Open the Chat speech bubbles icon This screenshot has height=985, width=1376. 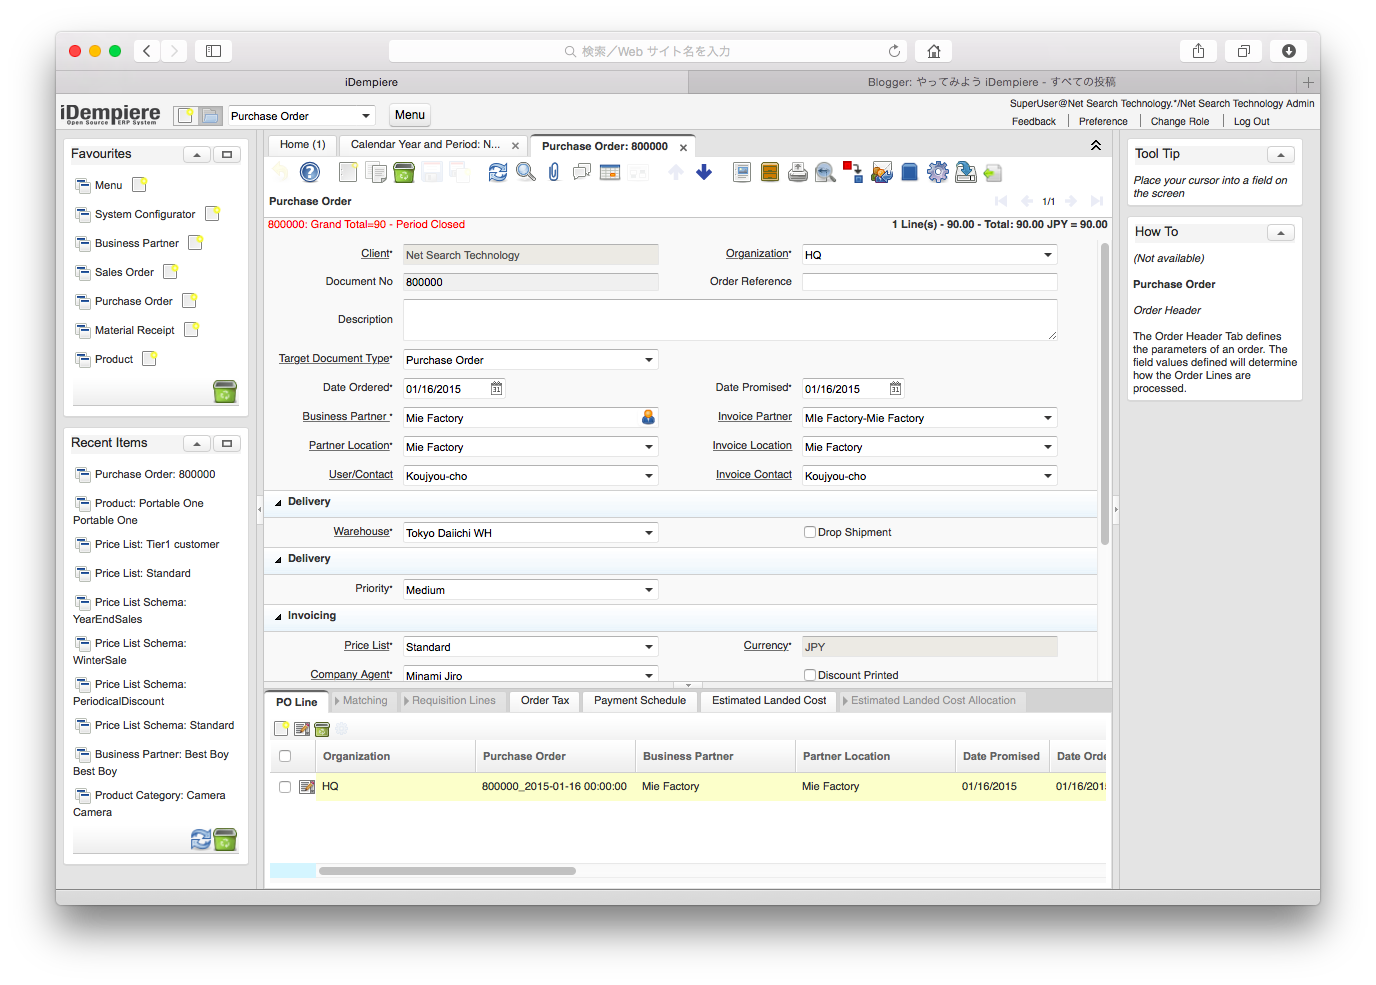pyautogui.click(x=582, y=172)
